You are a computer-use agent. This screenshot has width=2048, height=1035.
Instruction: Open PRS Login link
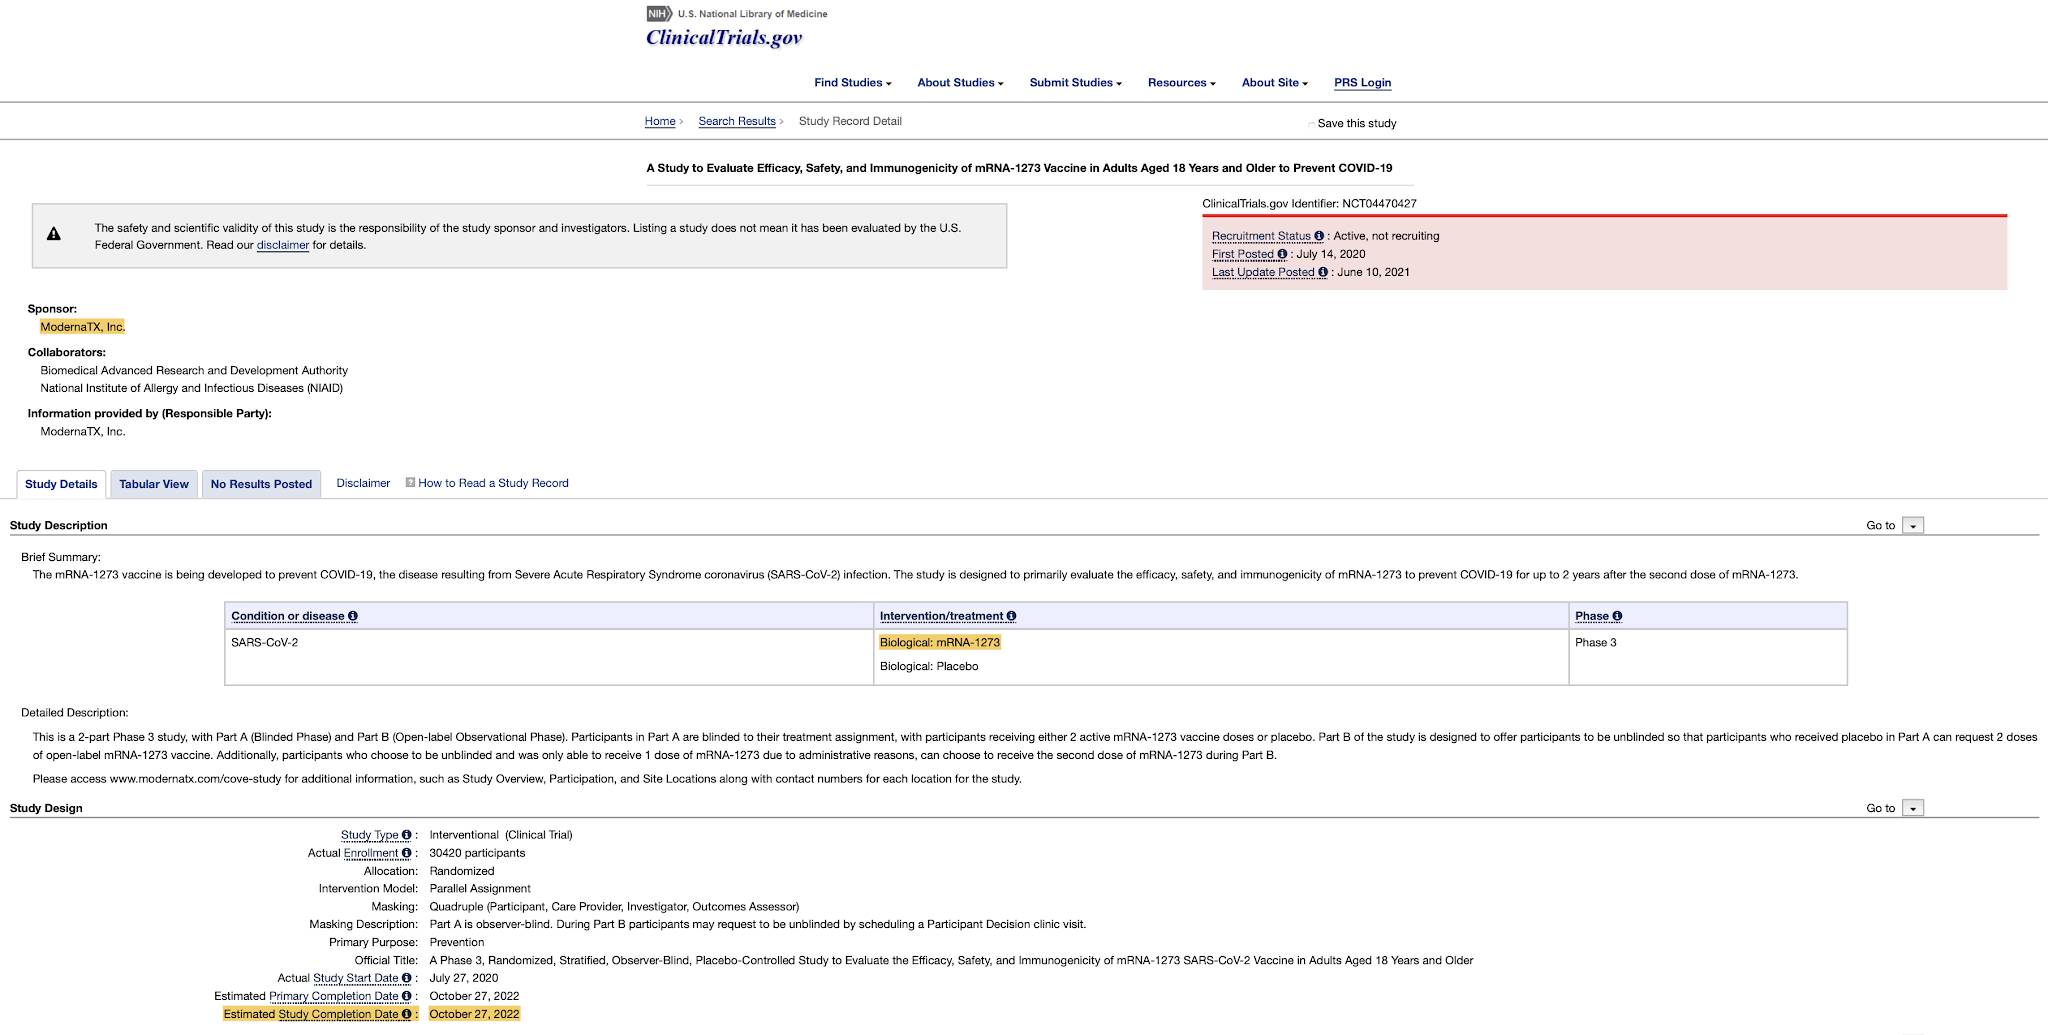1362,83
